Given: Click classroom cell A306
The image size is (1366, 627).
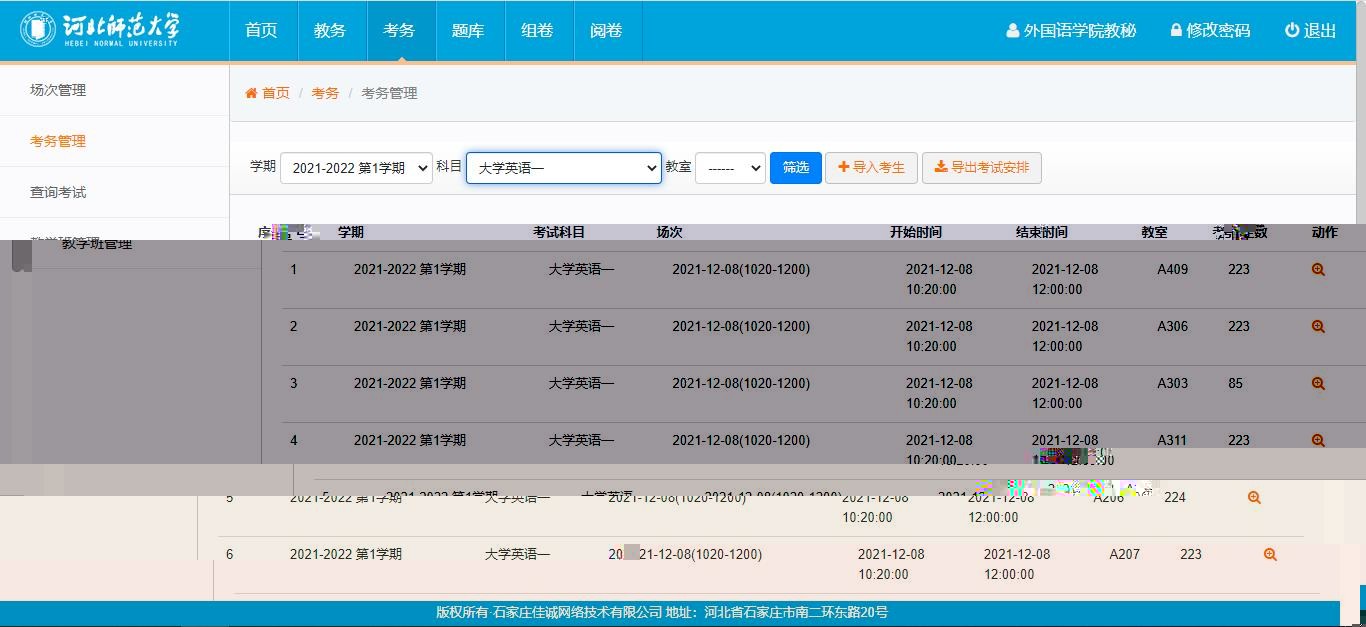Looking at the screenshot, I should tap(1173, 326).
